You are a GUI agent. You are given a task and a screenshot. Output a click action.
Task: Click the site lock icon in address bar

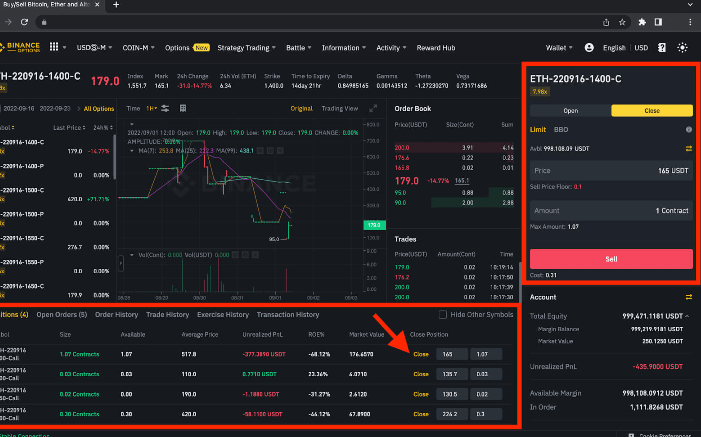pyautogui.click(x=44, y=22)
